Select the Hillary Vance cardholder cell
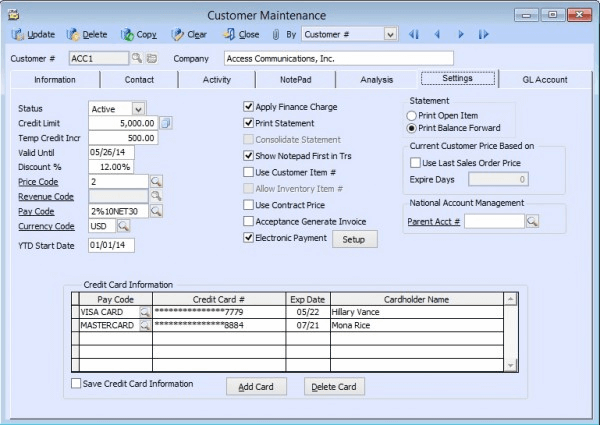This screenshot has height=425, width=600. click(x=417, y=312)
